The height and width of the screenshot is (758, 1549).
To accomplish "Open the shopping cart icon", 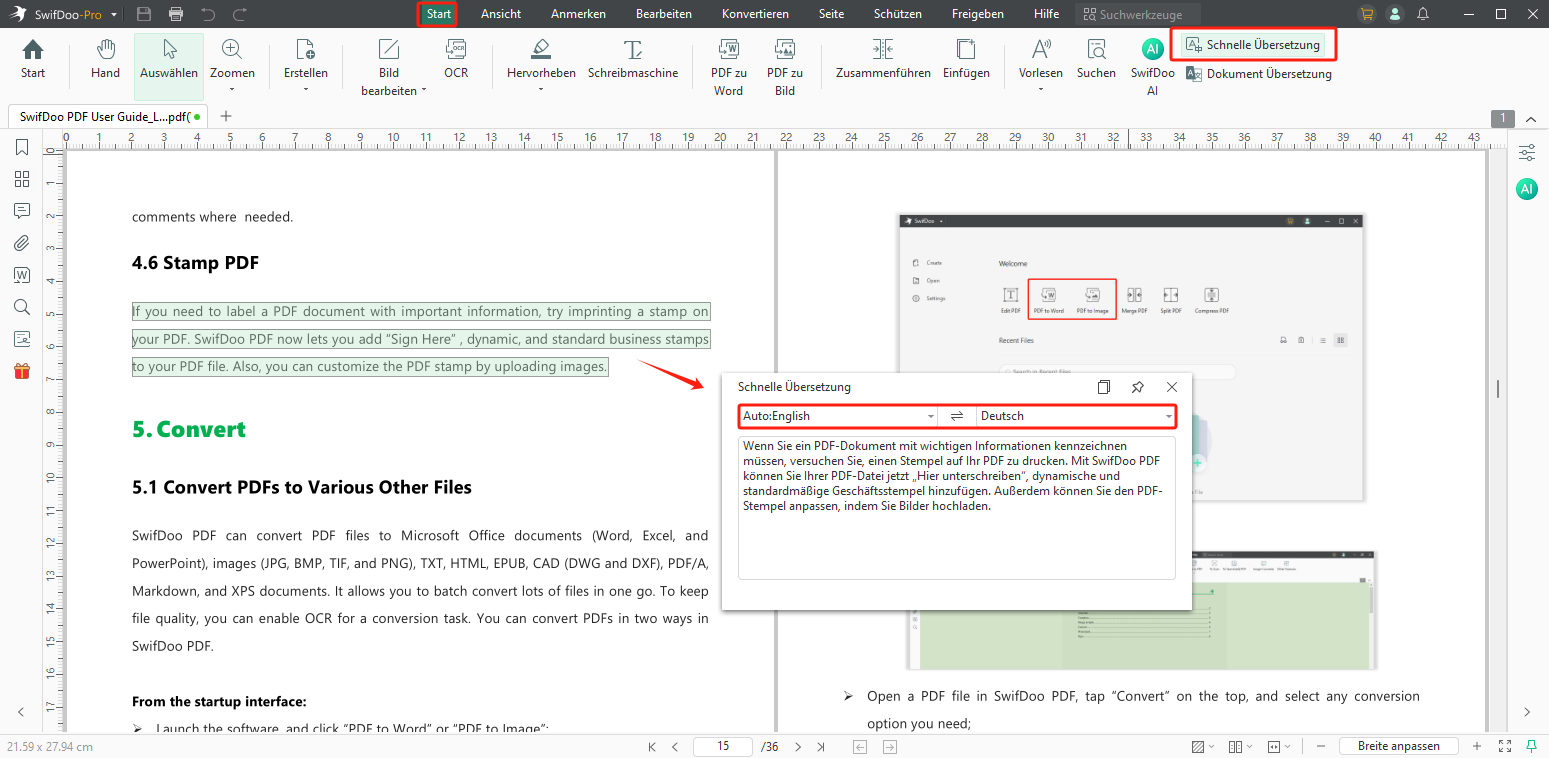I will (1367, 14).
